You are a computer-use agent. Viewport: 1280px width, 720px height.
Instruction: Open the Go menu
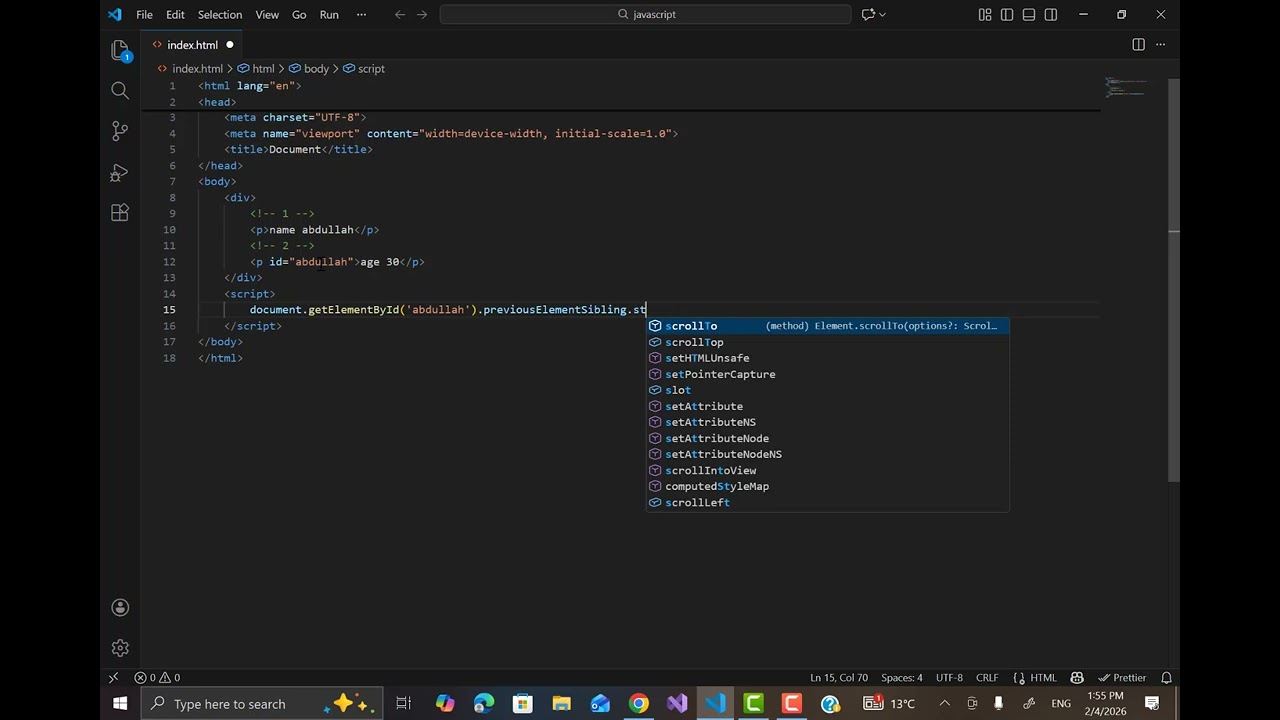(299, 14)
